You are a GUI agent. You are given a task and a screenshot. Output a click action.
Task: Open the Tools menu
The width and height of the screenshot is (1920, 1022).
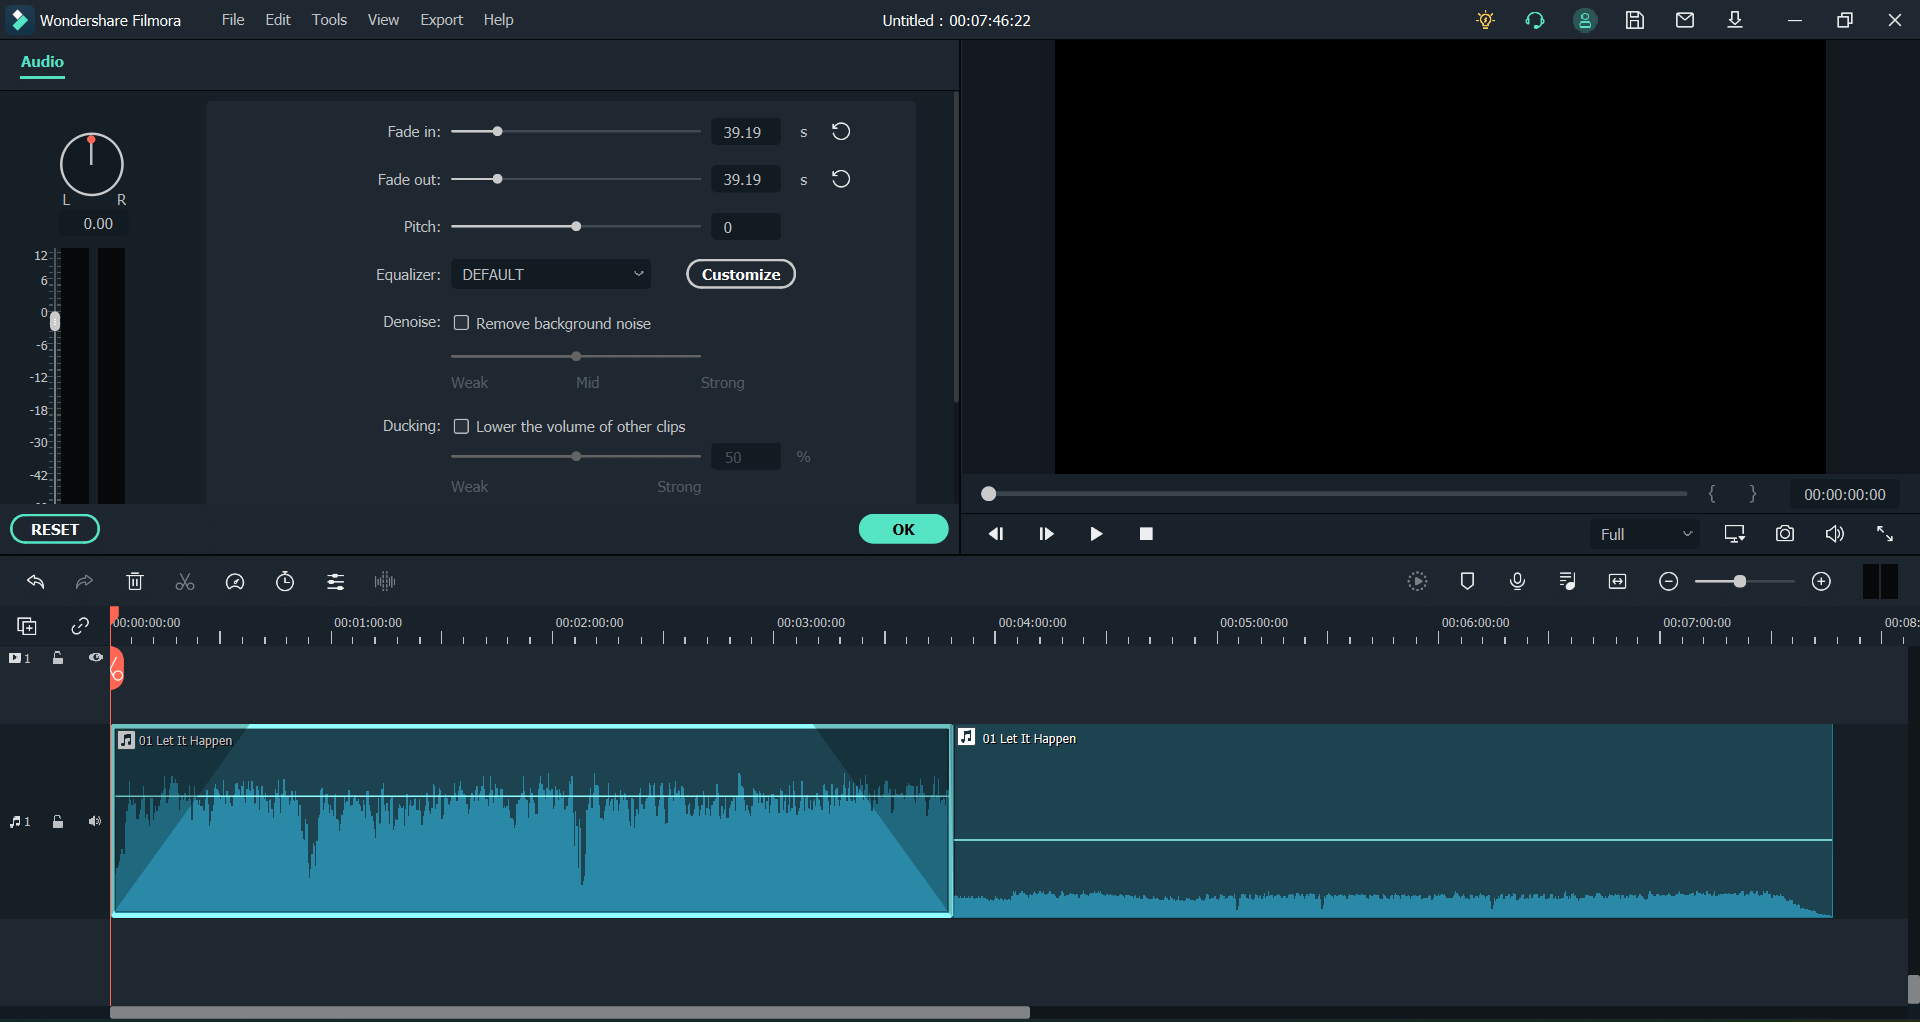(x=329, y=20)
